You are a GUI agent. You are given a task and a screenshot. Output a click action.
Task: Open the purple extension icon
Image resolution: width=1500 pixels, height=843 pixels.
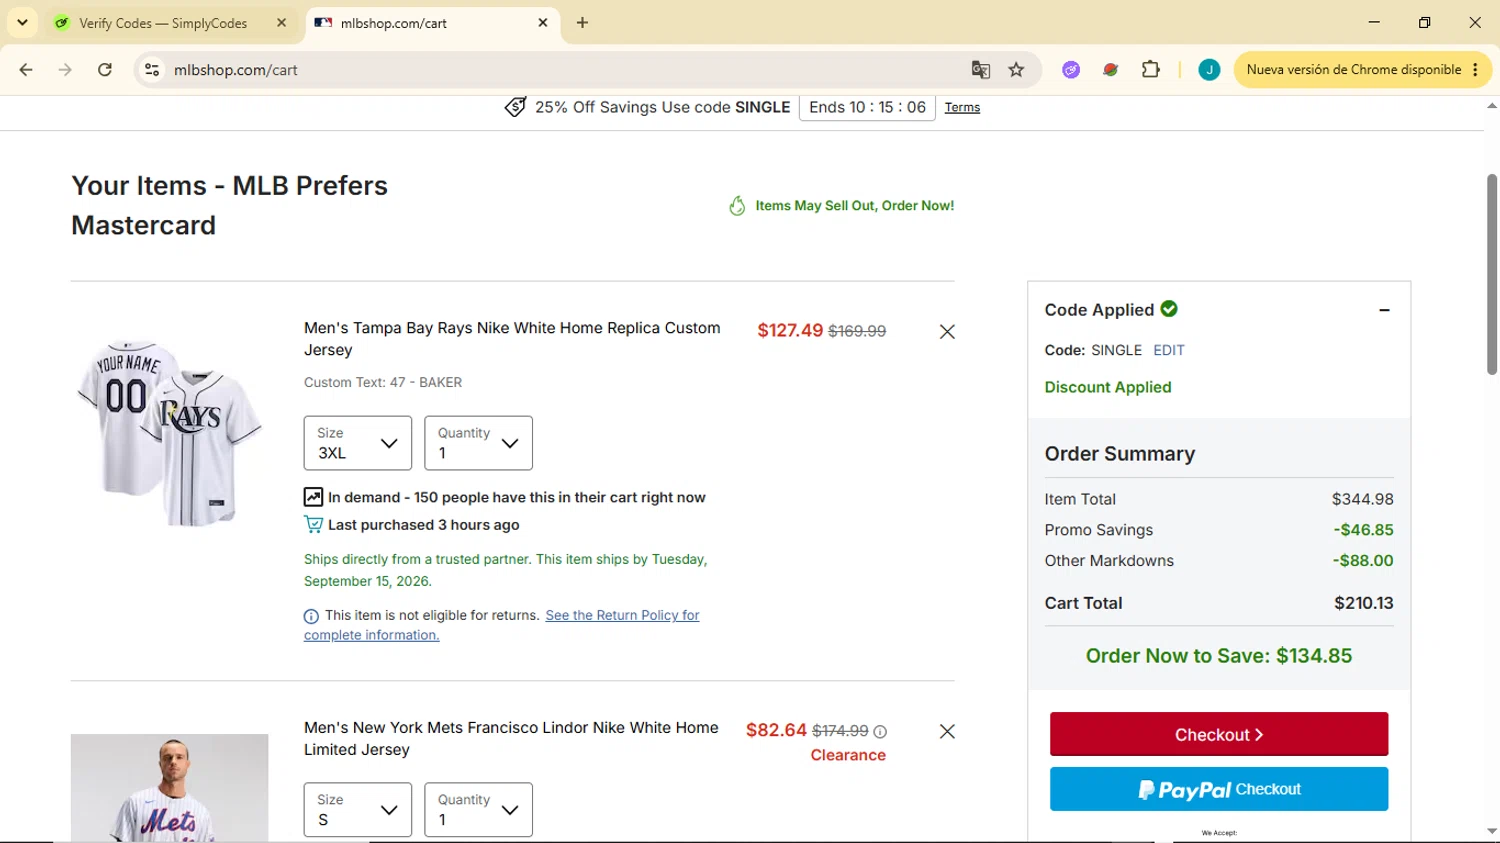(1071, 69)
